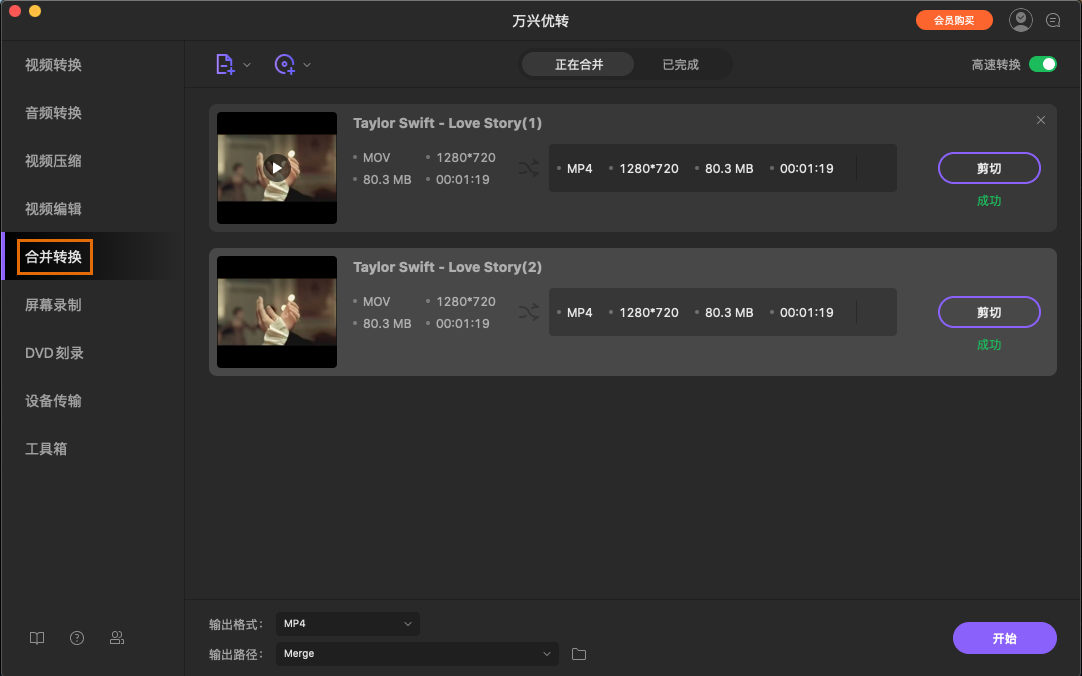The height and width of the screenshot is (676, 1082).
Task: Open the community users icon
Action: tap(117, 638)
